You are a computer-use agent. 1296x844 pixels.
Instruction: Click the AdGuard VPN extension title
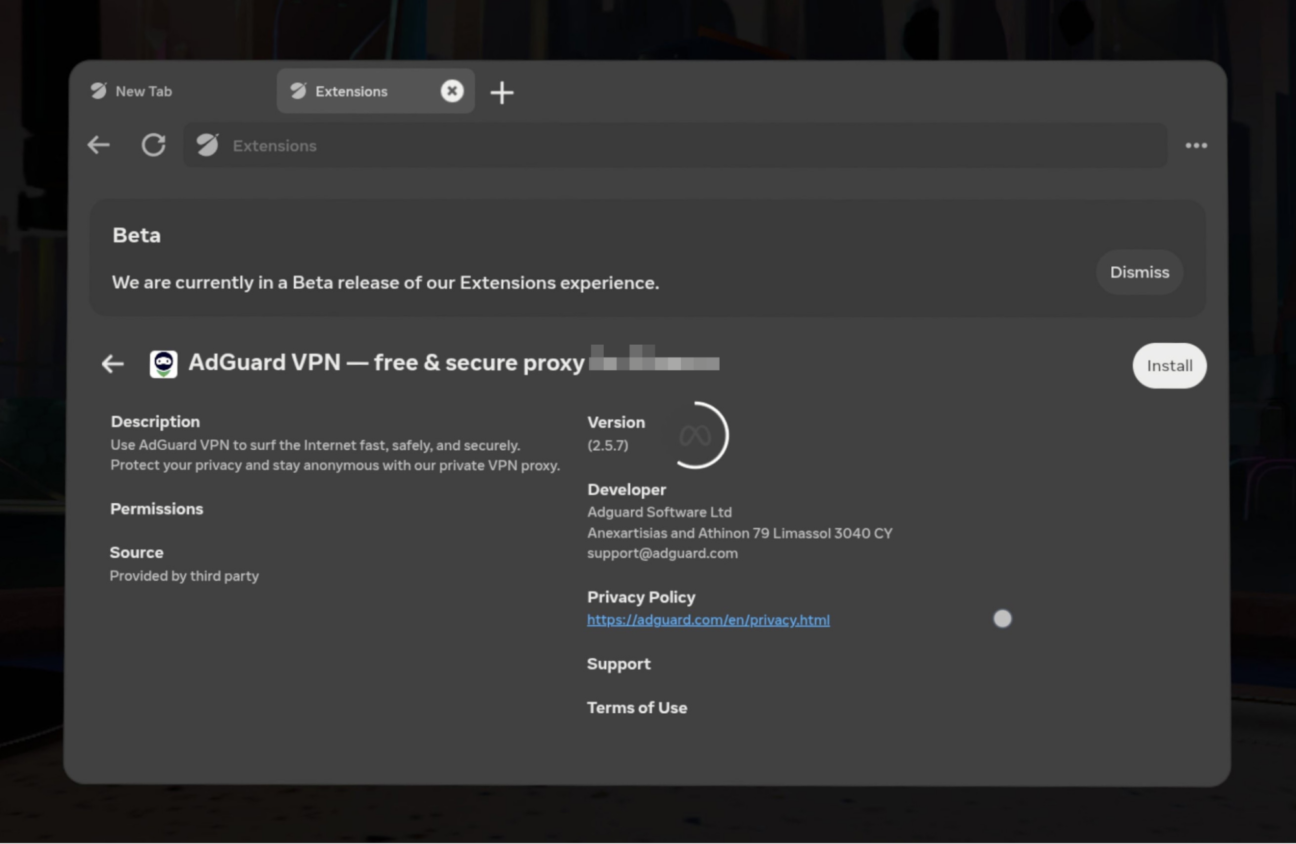[386, 363]
